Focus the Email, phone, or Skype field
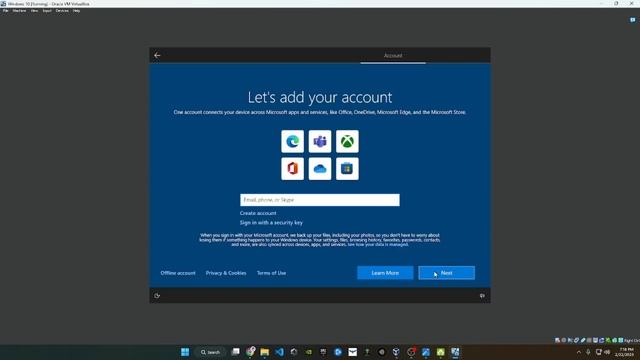Image resolution: width=640 pixels, height=360 pixels. 320,200
